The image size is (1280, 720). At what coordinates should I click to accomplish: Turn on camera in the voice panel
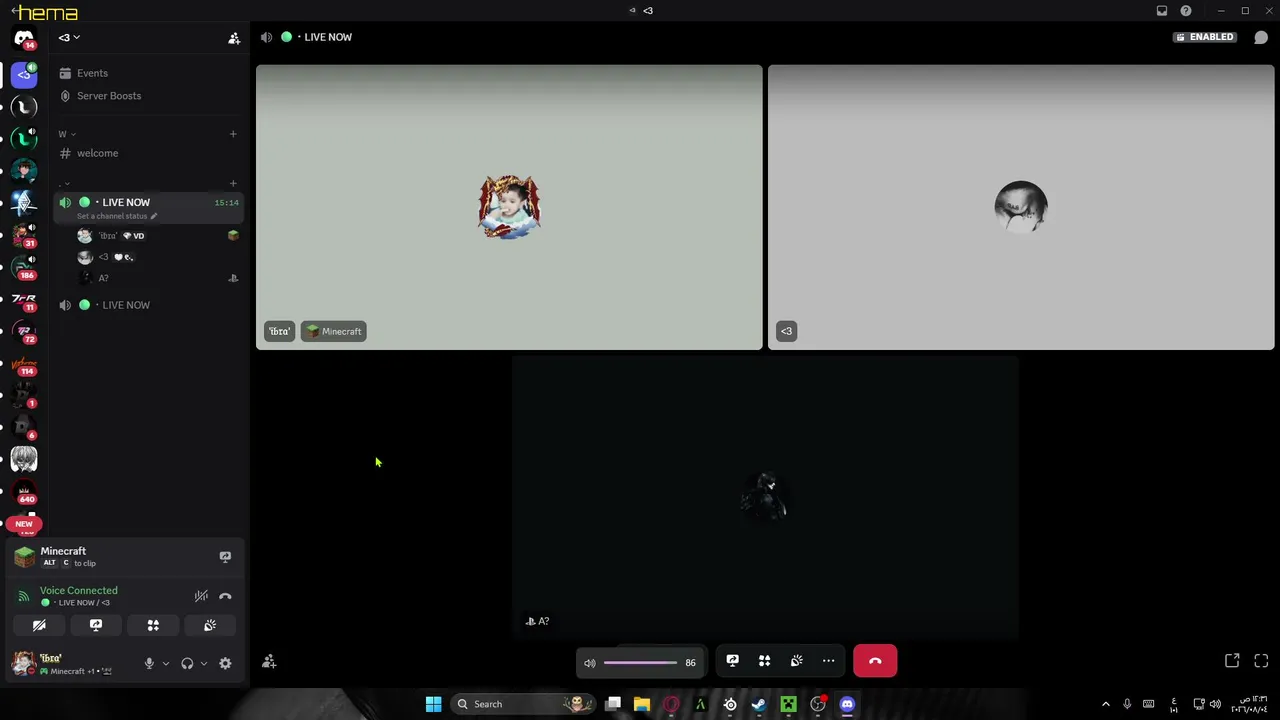[x=39, y=625]
